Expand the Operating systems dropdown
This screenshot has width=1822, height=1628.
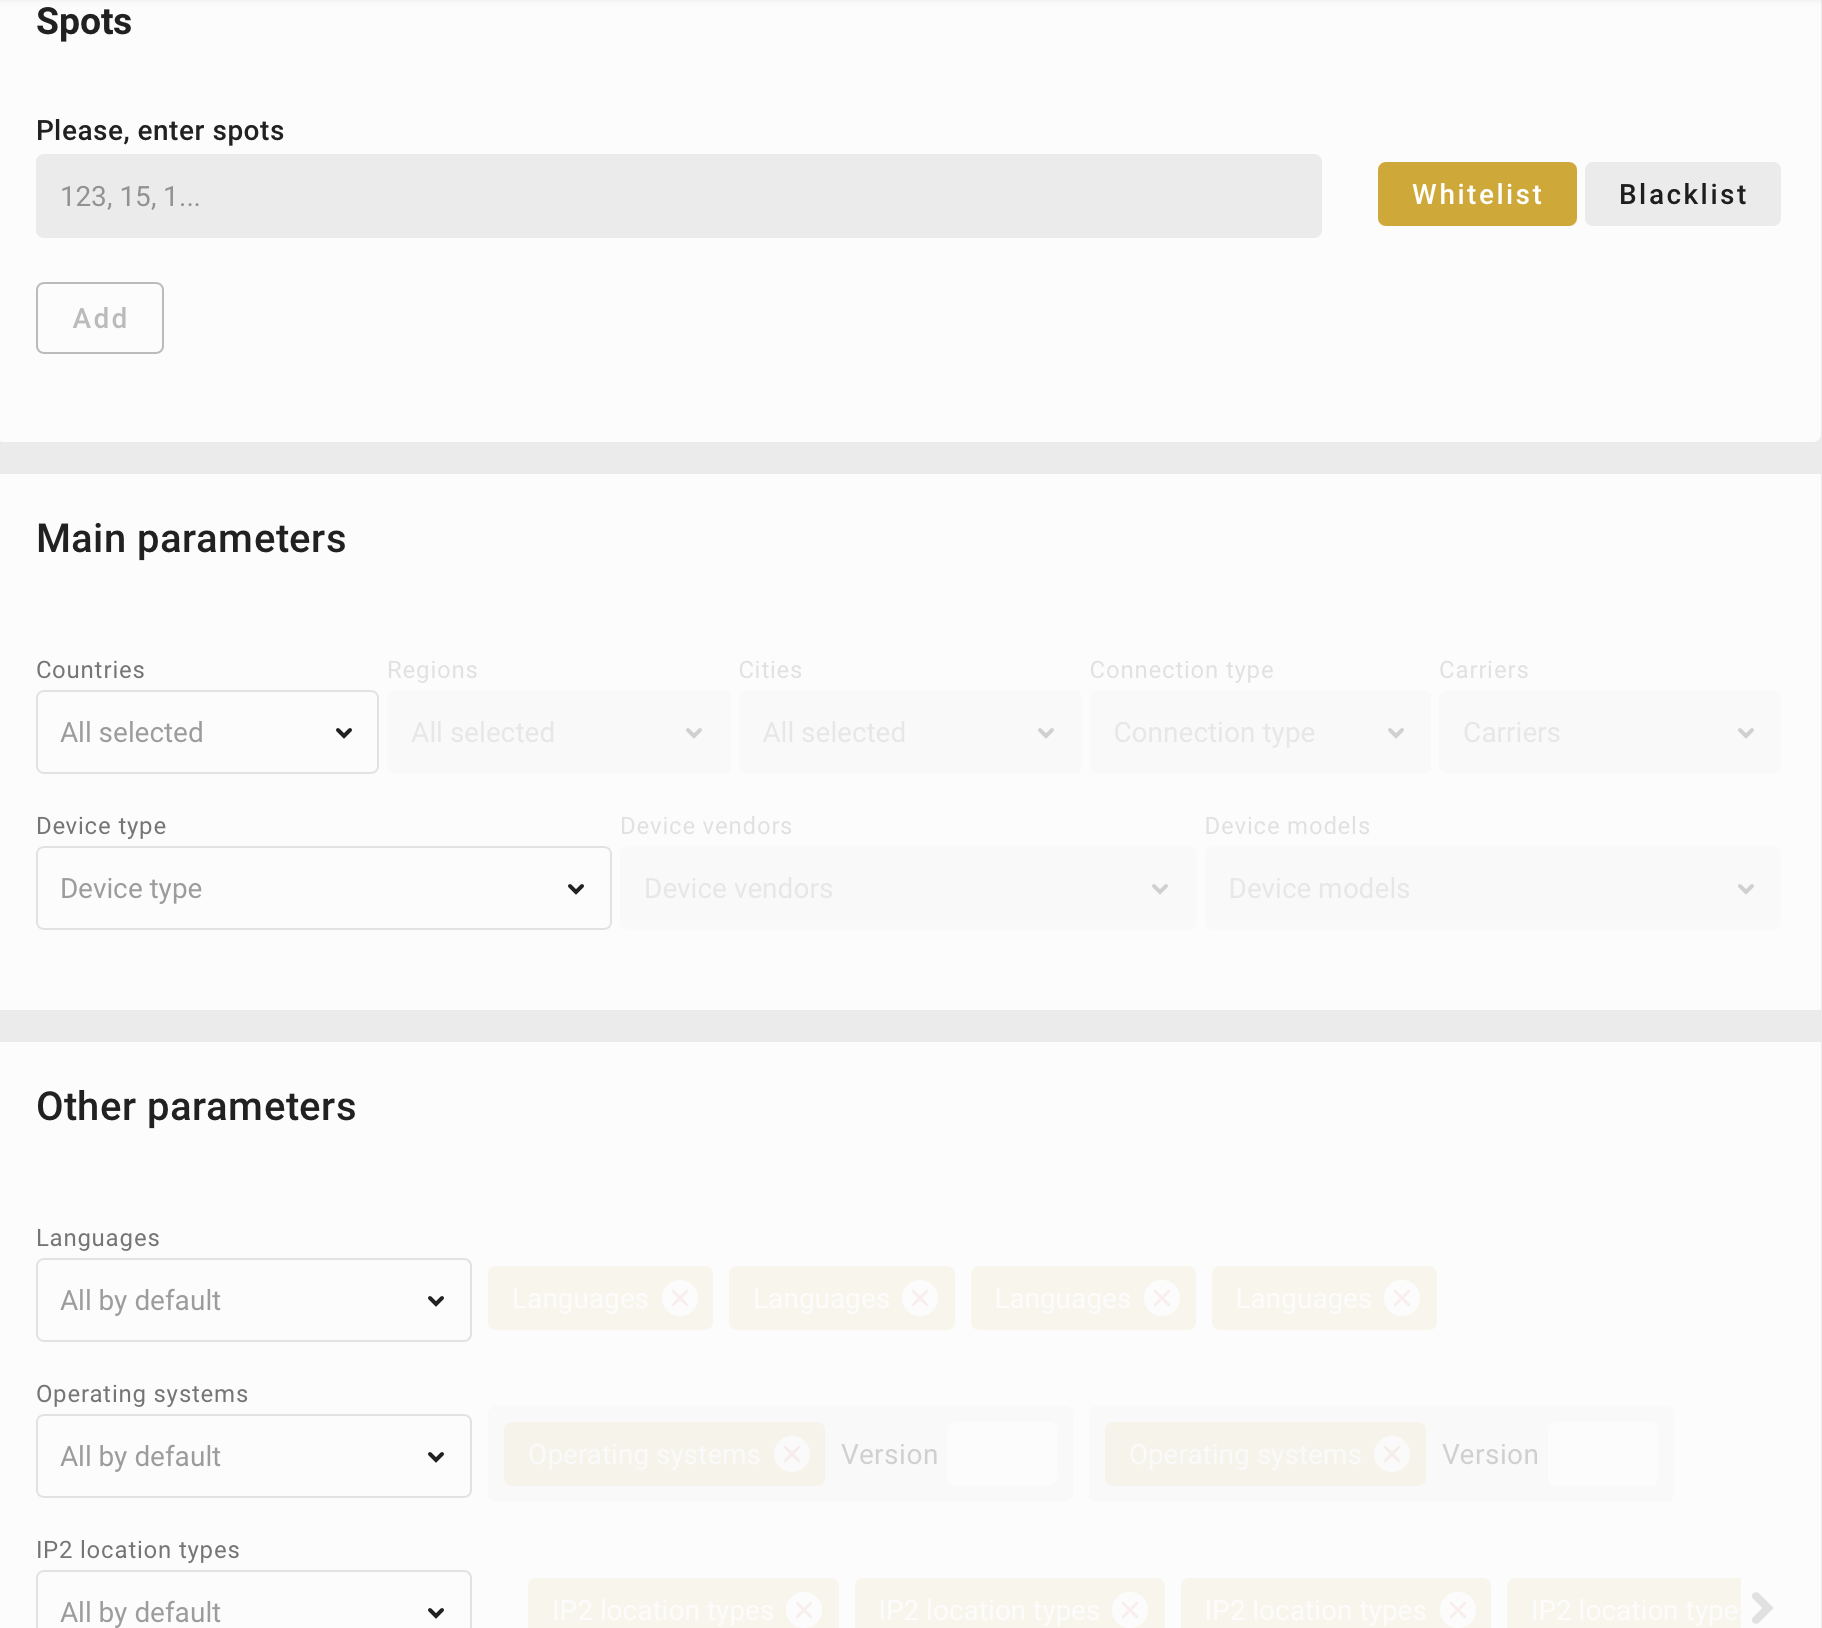click(x=253, y=1456)
